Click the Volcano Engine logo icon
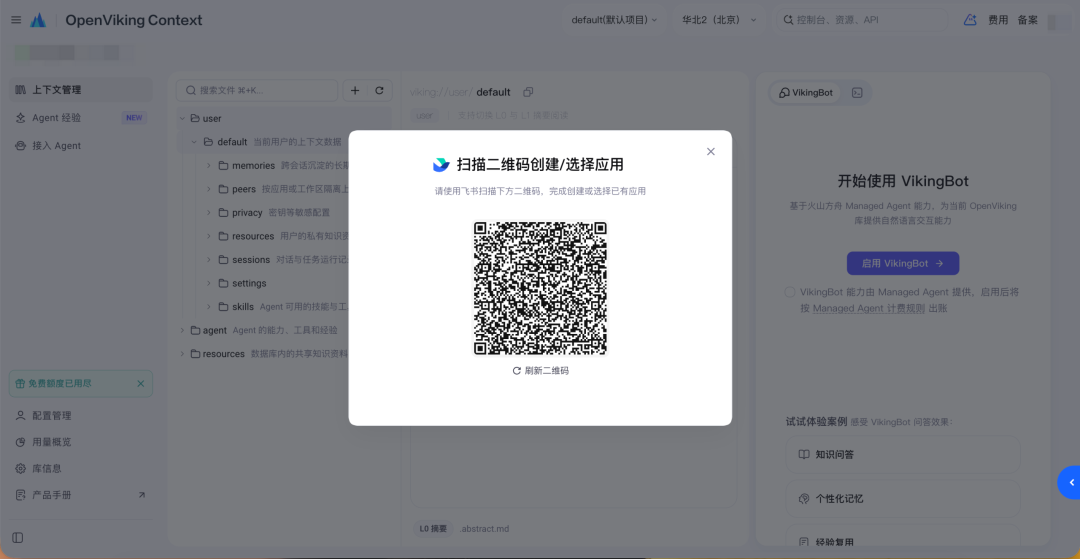The height and width of the screenshot is (559, 1080). 39,20
